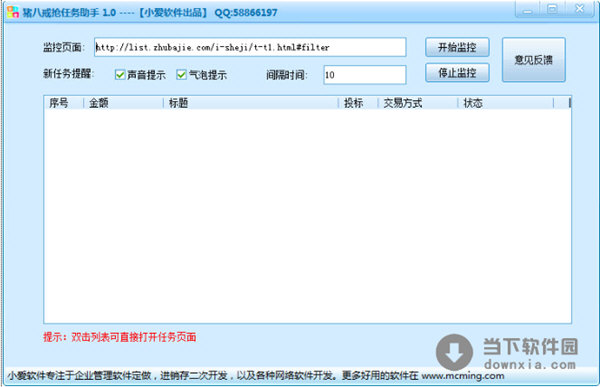Screen dimensions: 600x387
Task: Click www.mcming.com in status bar
Action: pos(463,376)
